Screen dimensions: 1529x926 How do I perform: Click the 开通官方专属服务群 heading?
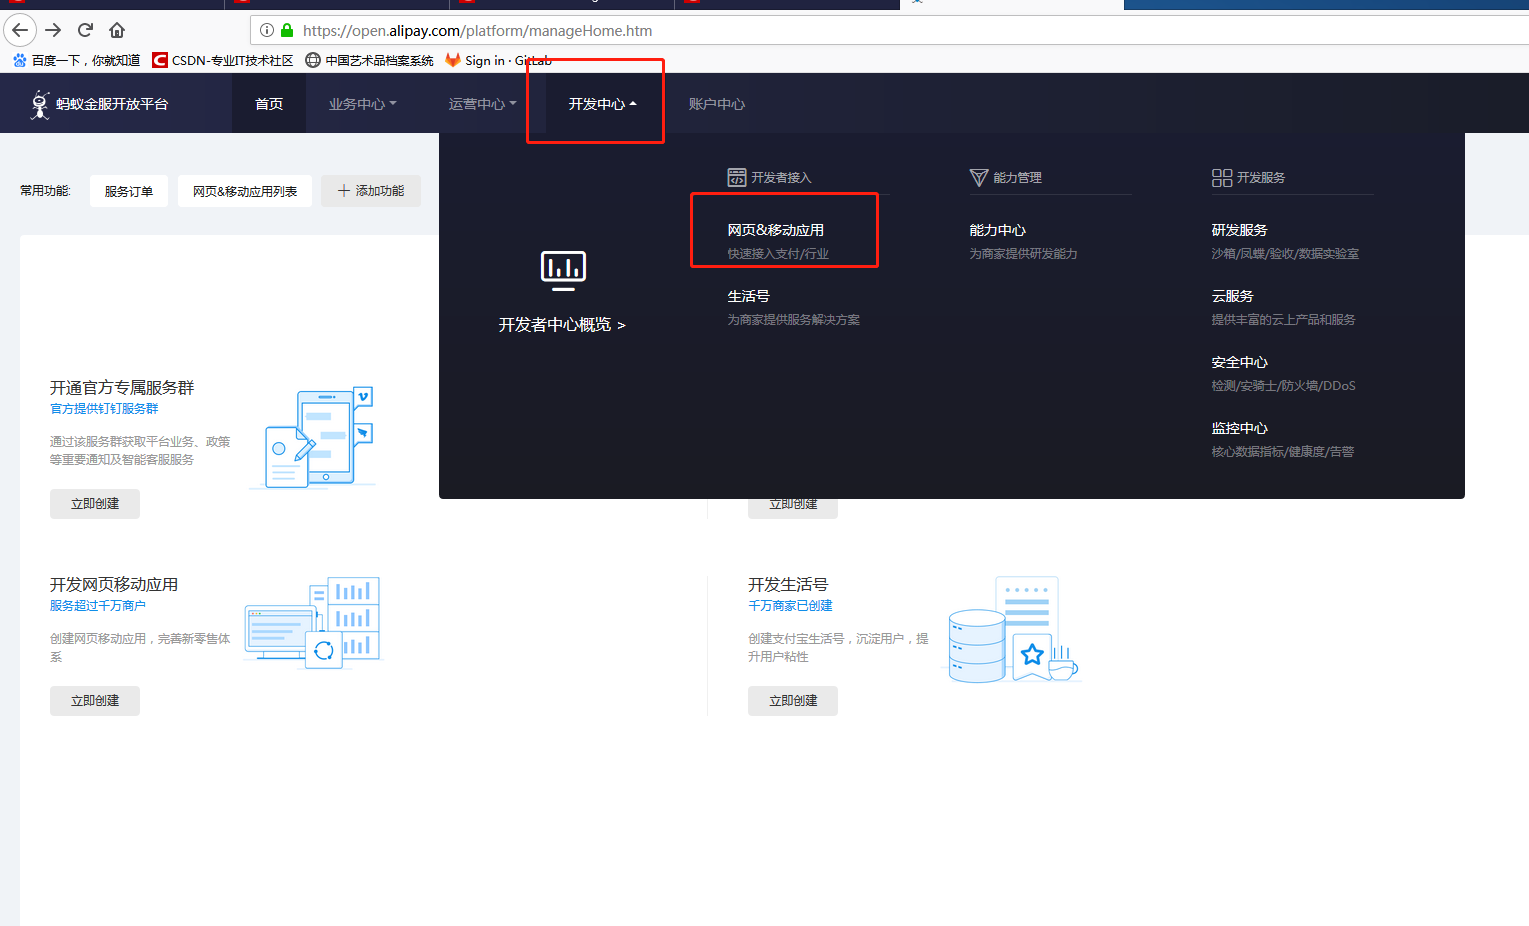pos(122,388)
